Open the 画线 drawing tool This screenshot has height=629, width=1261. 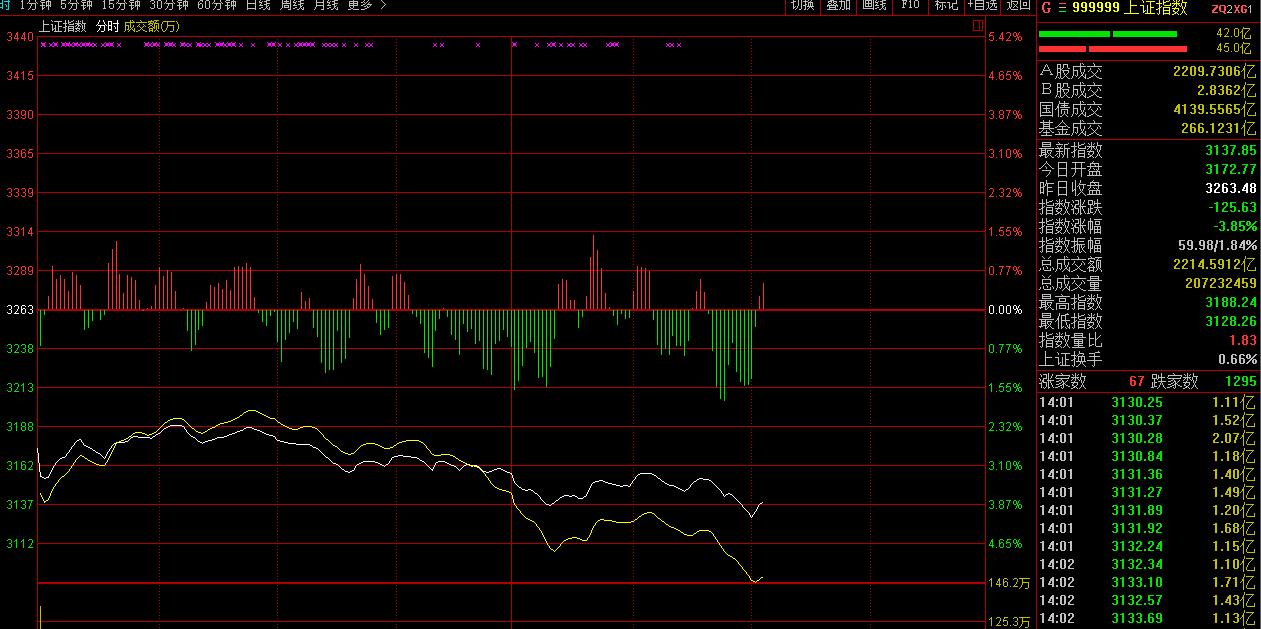[x=874, y=5]
